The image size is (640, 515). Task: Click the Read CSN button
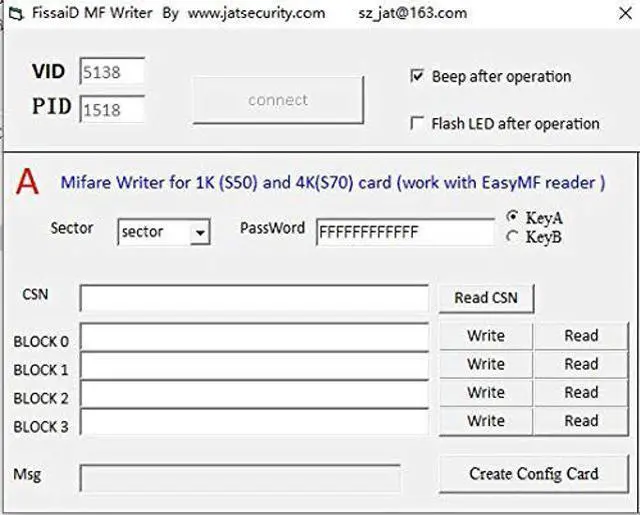(486, 297)
